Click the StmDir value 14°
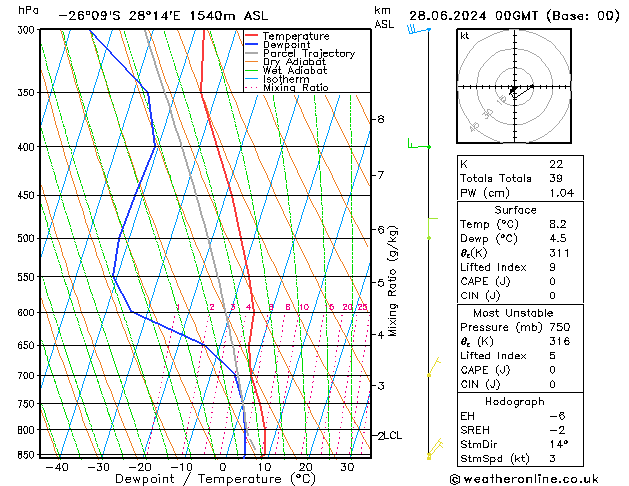 point(559,444)
